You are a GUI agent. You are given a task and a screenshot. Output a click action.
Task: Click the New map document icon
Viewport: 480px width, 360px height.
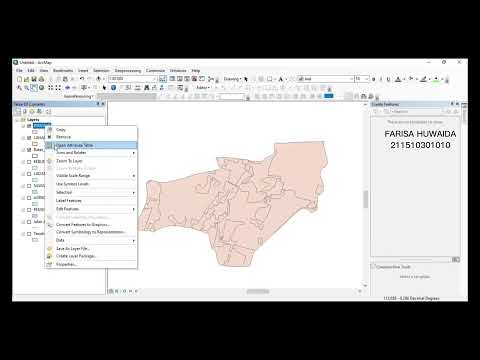coord(19,79)
